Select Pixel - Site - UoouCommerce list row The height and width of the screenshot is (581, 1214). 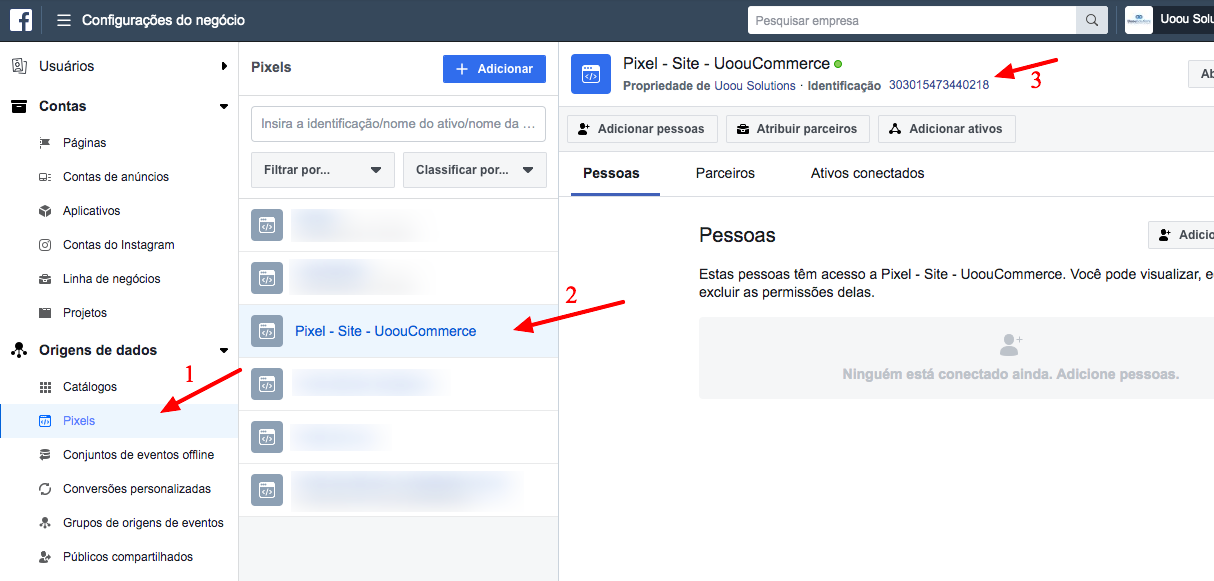click(x=398, y=331)
